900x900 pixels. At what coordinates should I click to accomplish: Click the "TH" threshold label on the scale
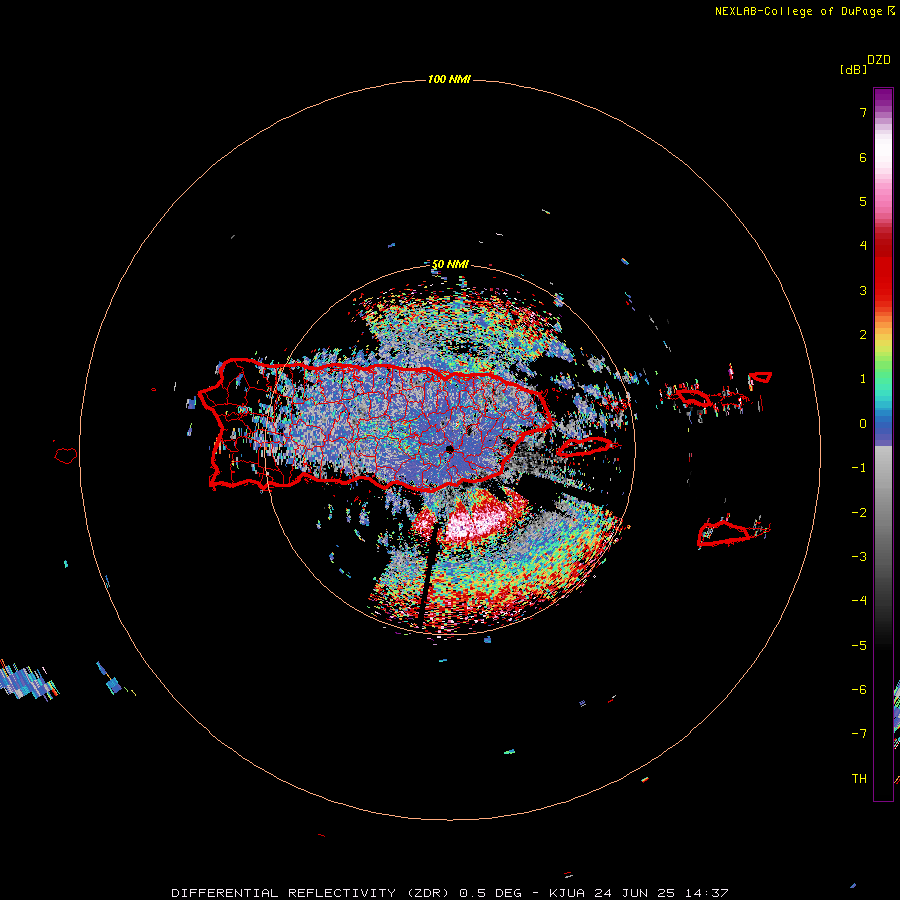point(859,779)
